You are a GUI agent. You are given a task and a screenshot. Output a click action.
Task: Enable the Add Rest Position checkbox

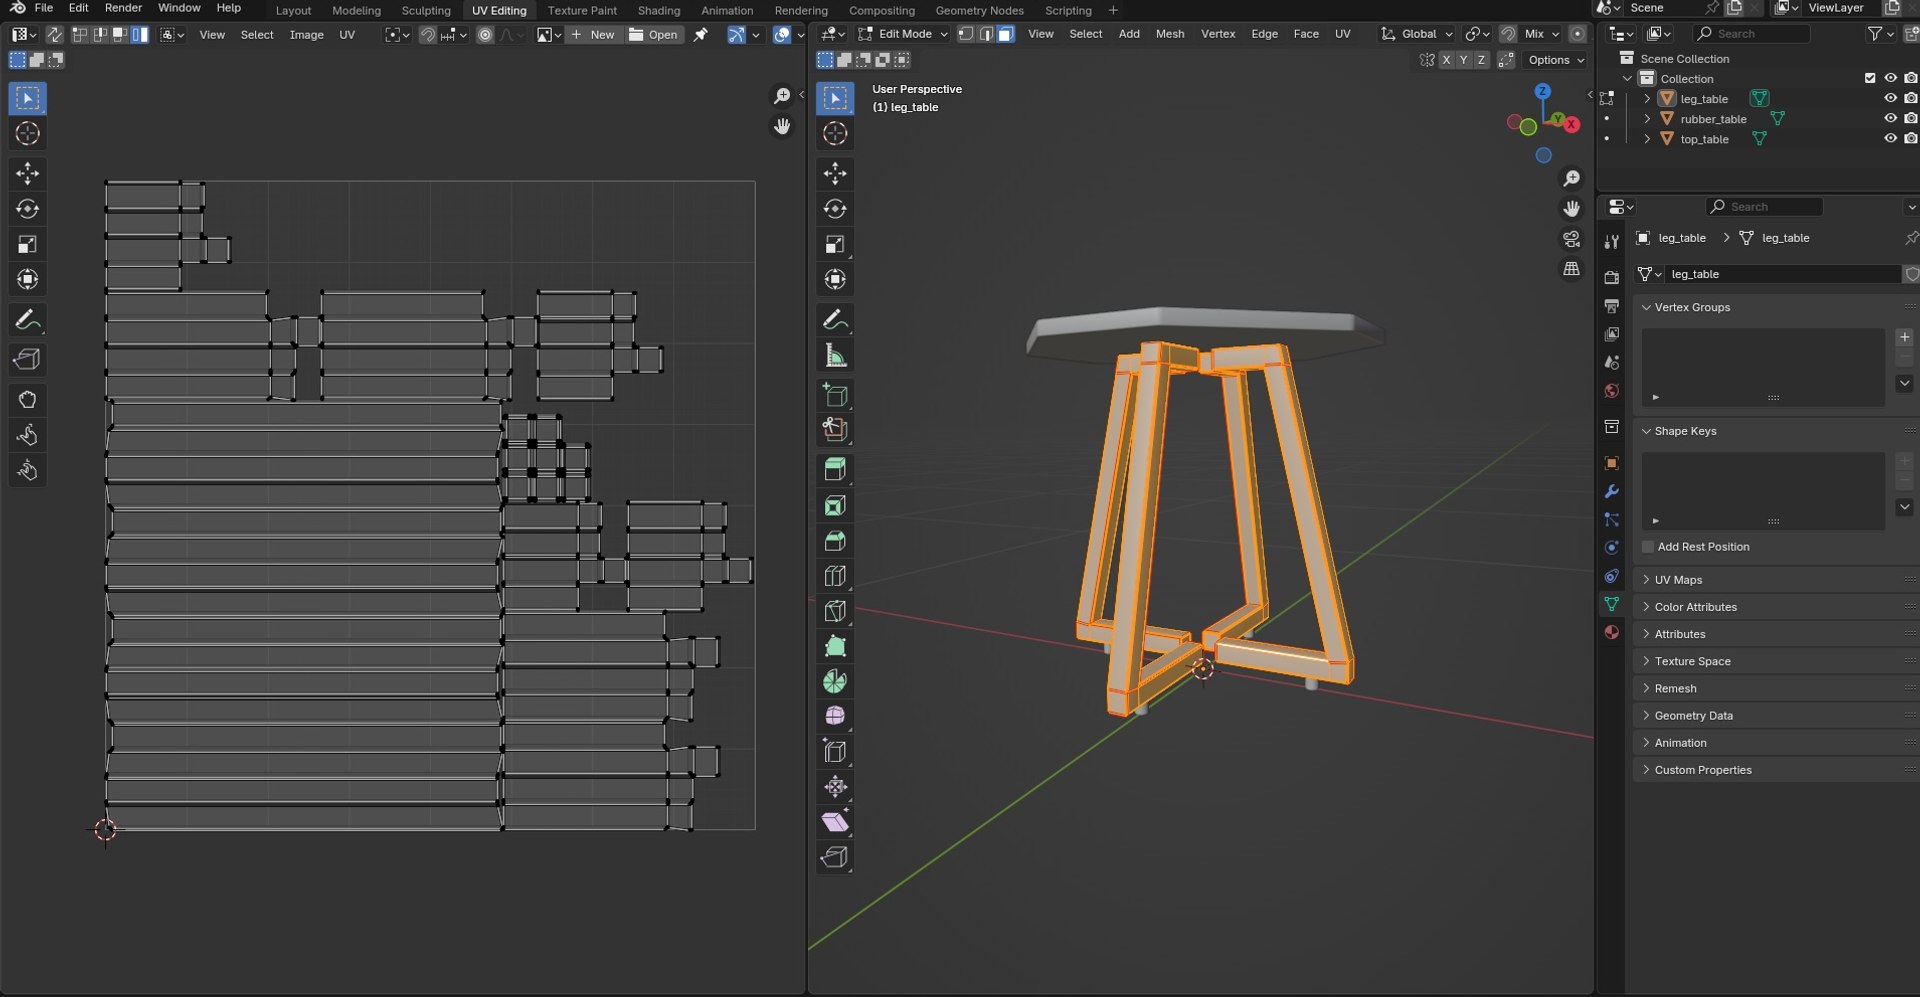point(1648,547)
